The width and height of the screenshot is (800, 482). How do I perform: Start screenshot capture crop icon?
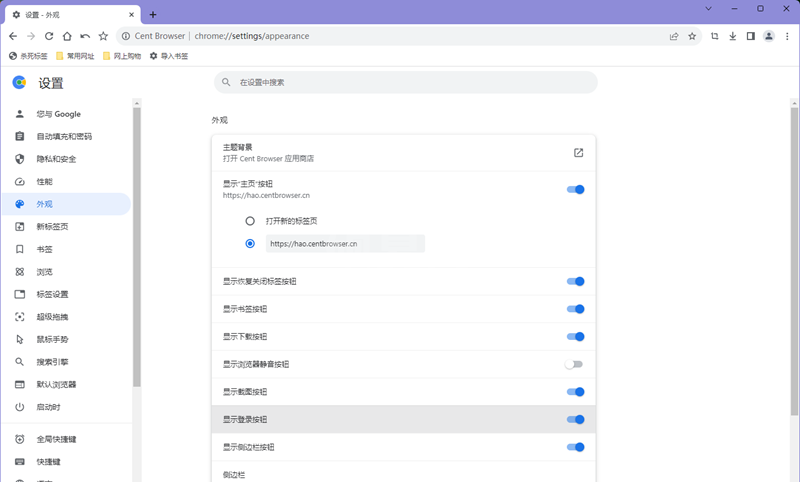pyautogui.click(x=714, y=36)
